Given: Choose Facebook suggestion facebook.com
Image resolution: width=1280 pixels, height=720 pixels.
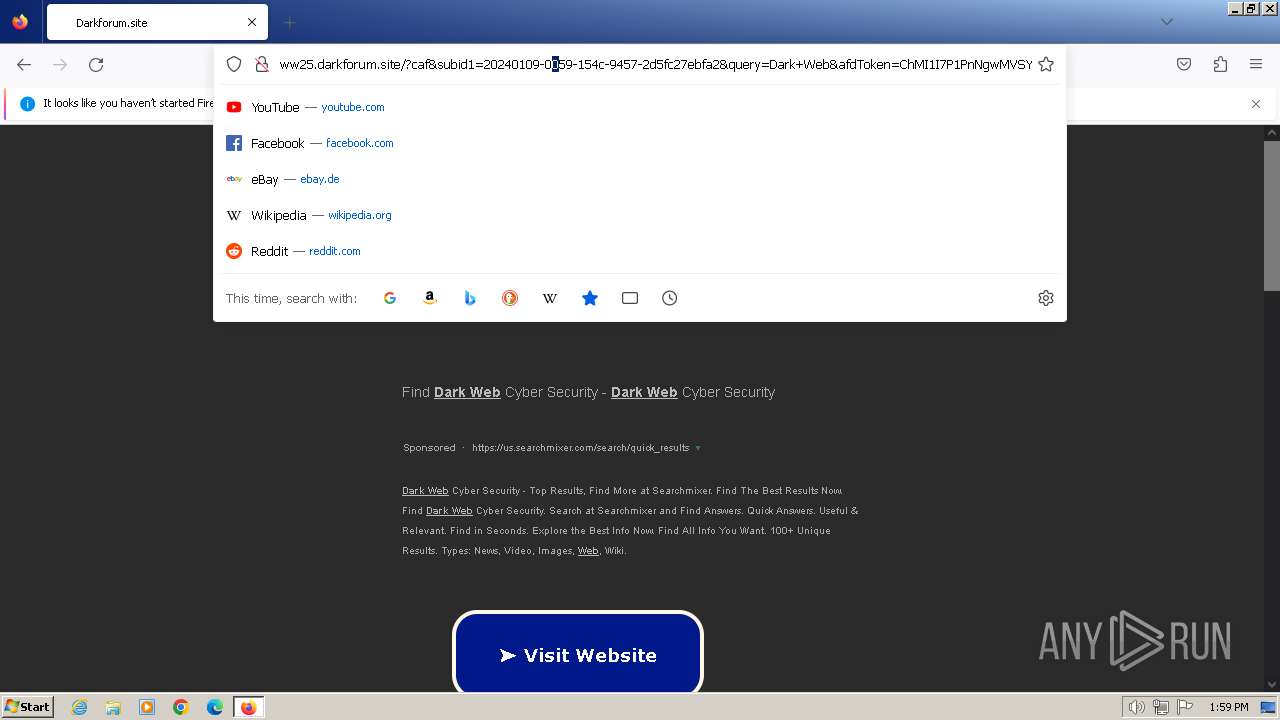Looking at the screenshot, I should point(640,143).
